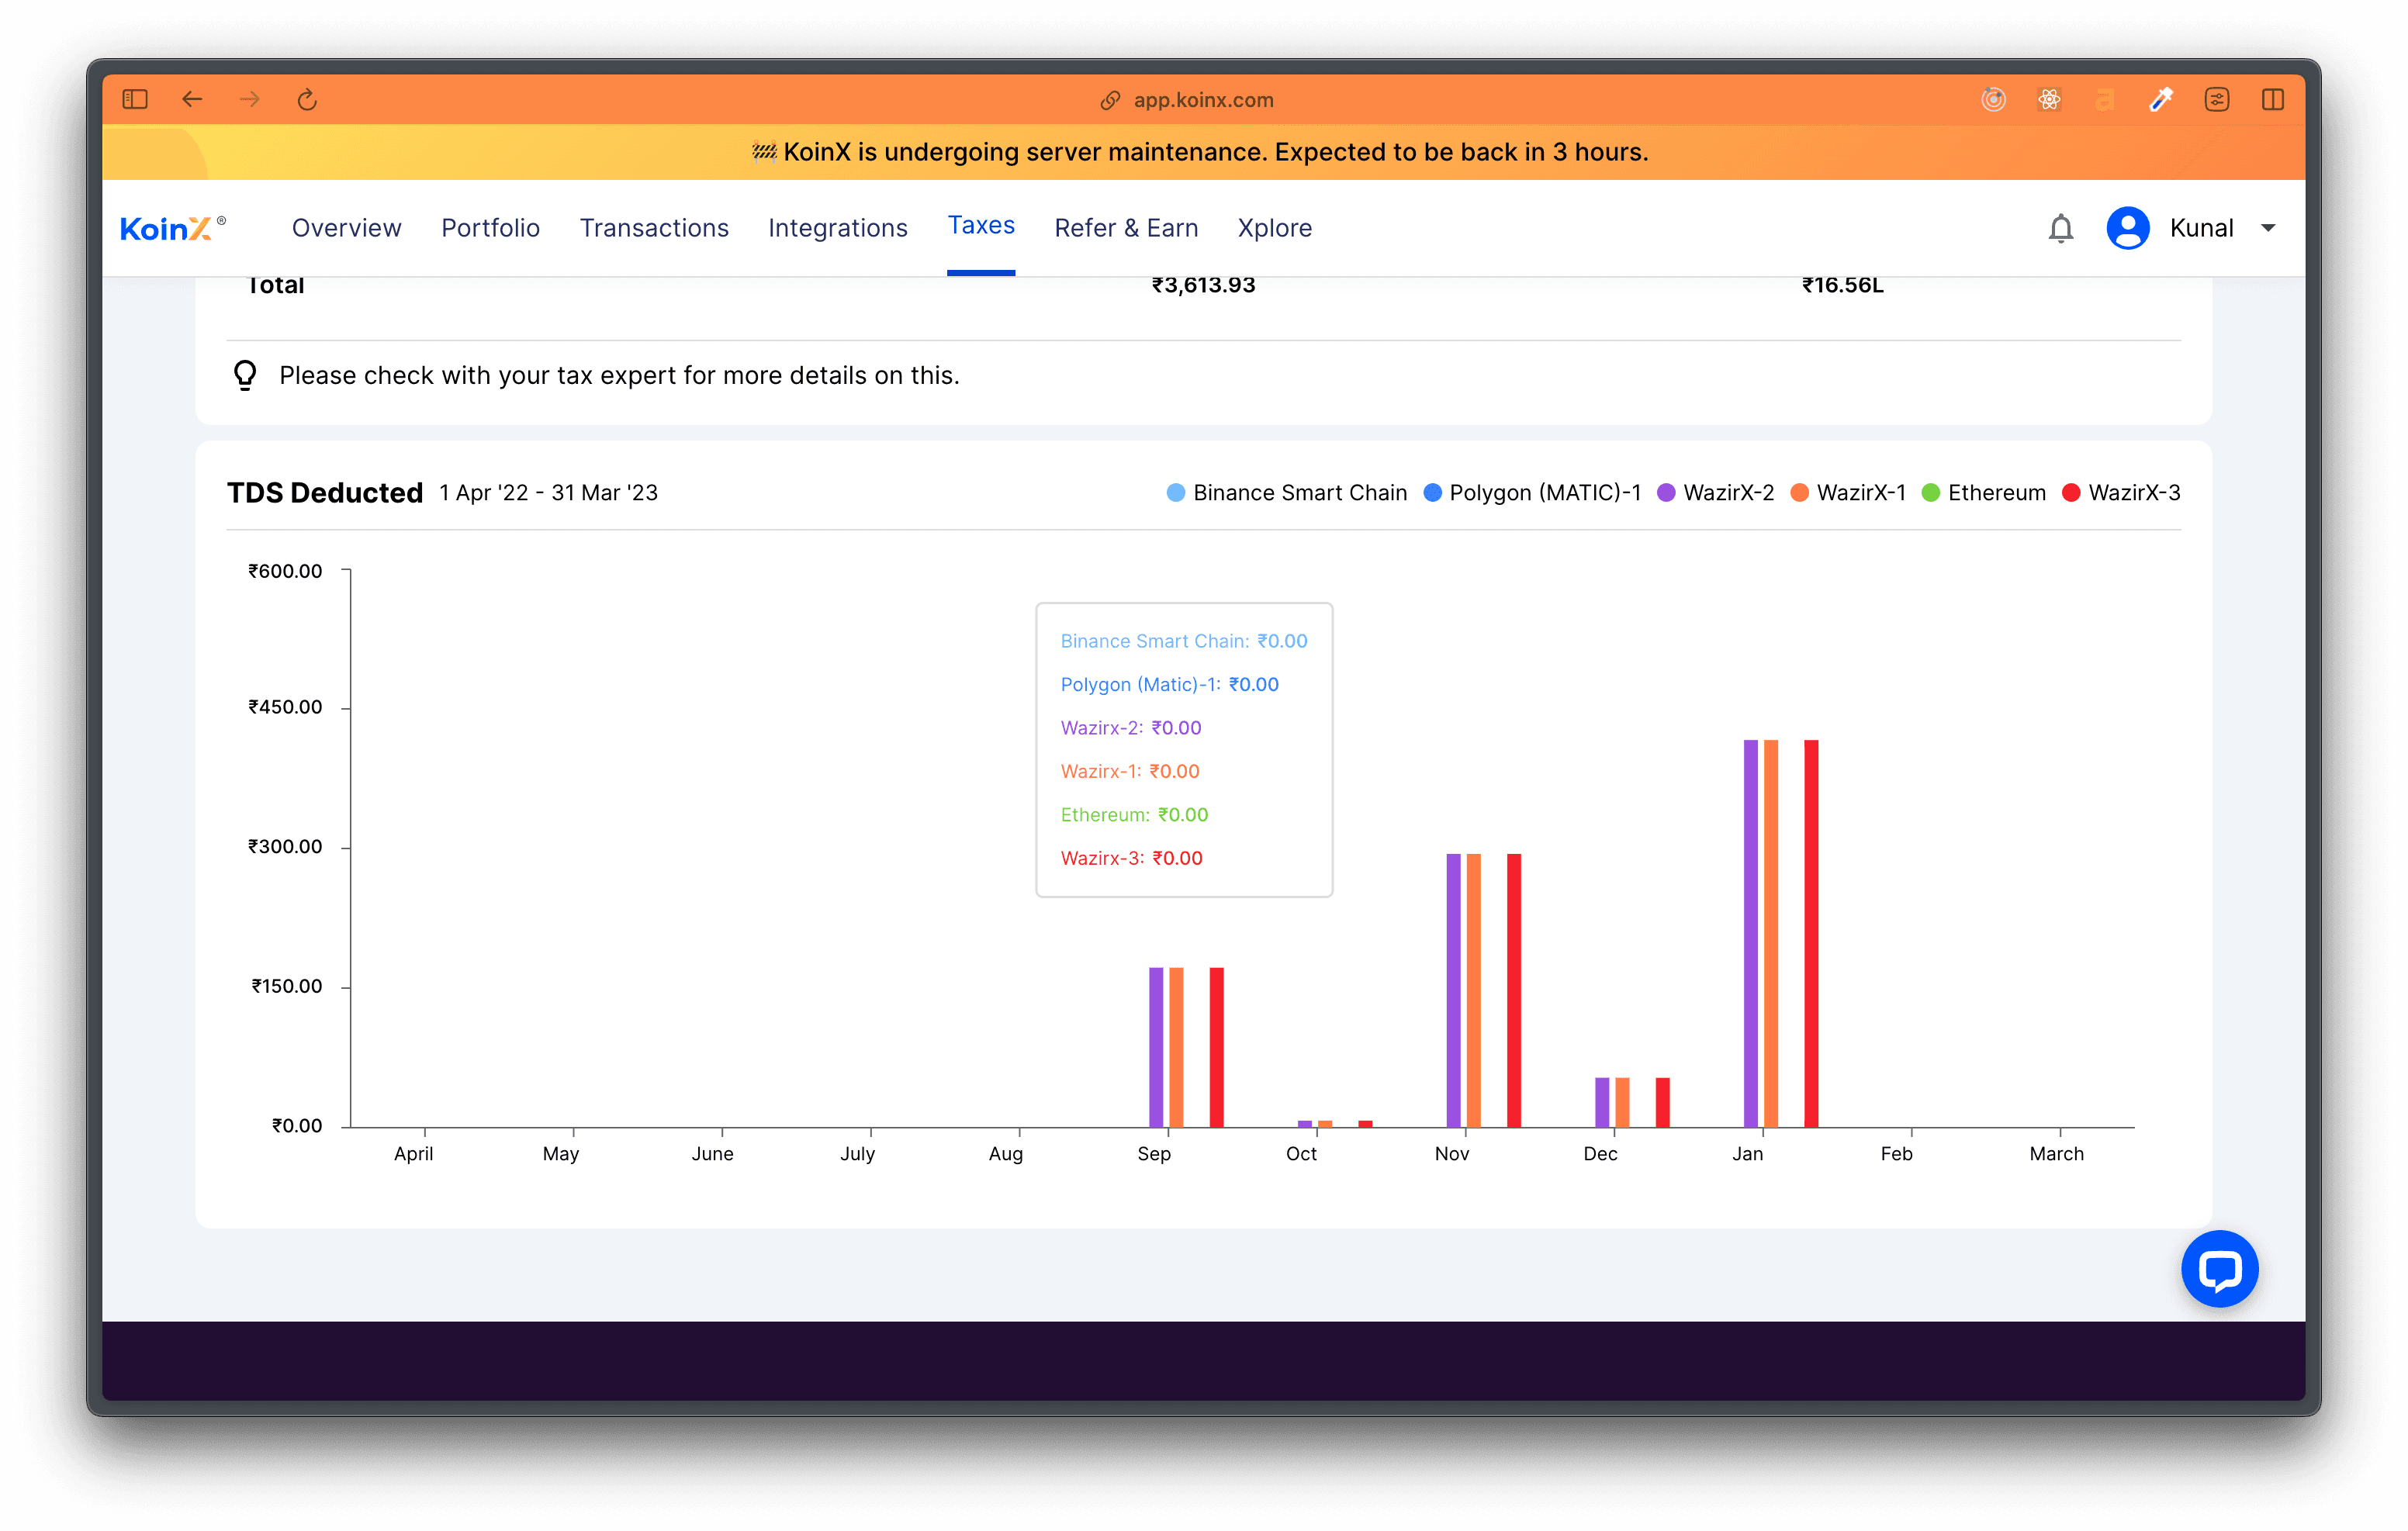Click the orange WazirX-1 bar for Nov
The width and height of the screenshot is (2408, 1531).
(1473, 990)
